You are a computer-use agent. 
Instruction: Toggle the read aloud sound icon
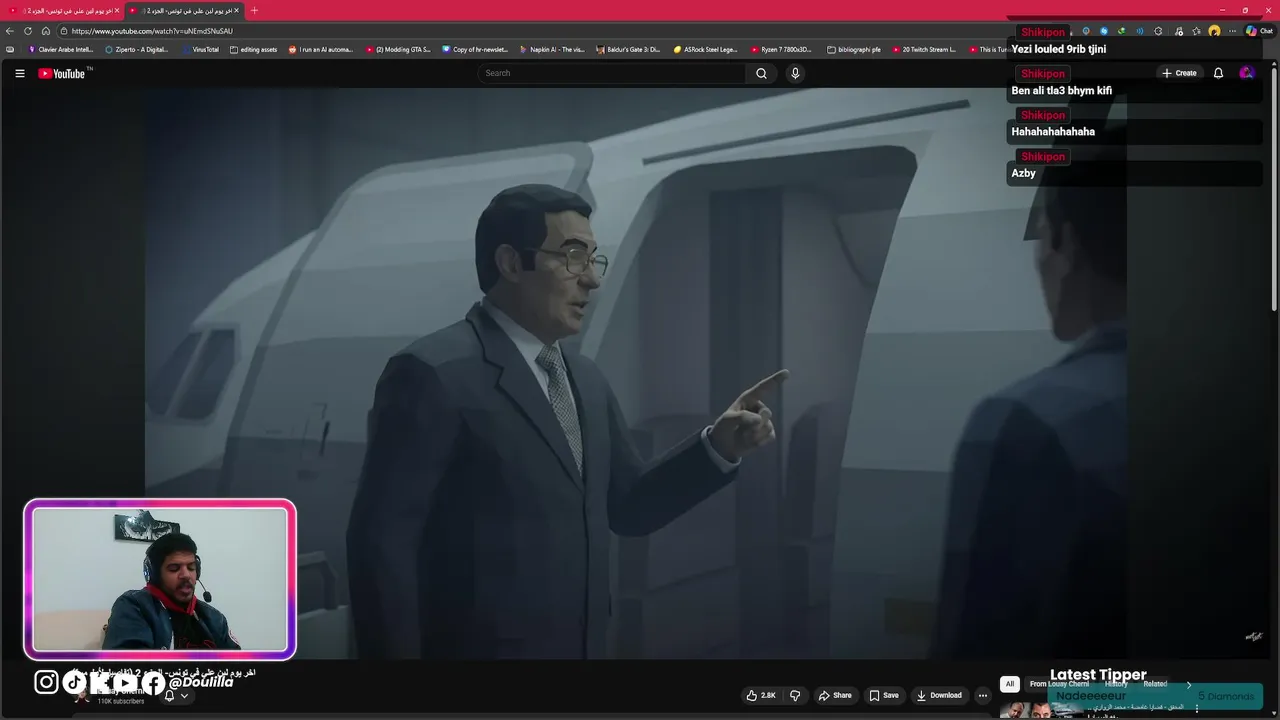pos(1139,31)
